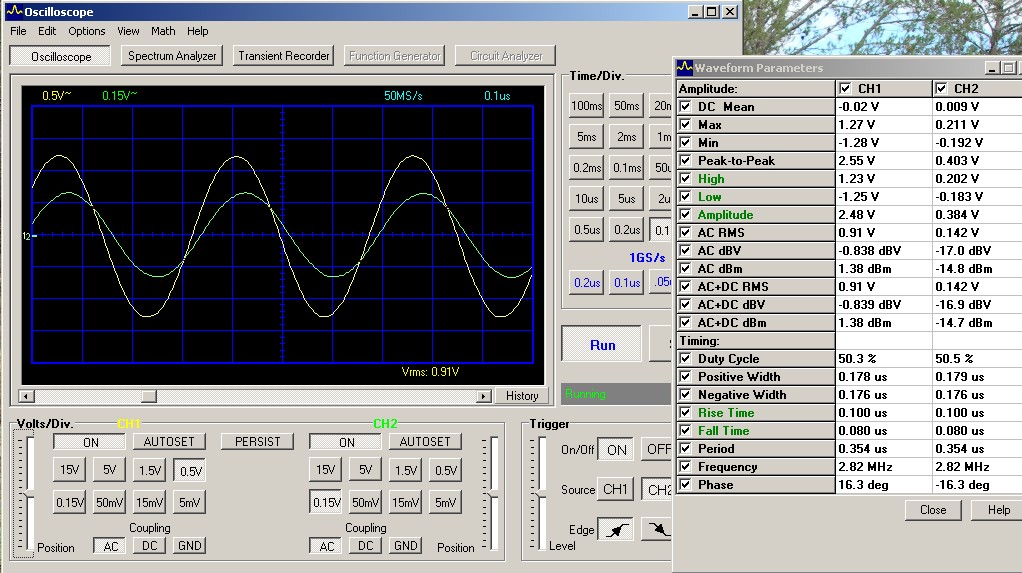This screenshot has height=573, width=1022.
Task: Toggle the Frequency measurement checkbox
Action: coord(685,467)
